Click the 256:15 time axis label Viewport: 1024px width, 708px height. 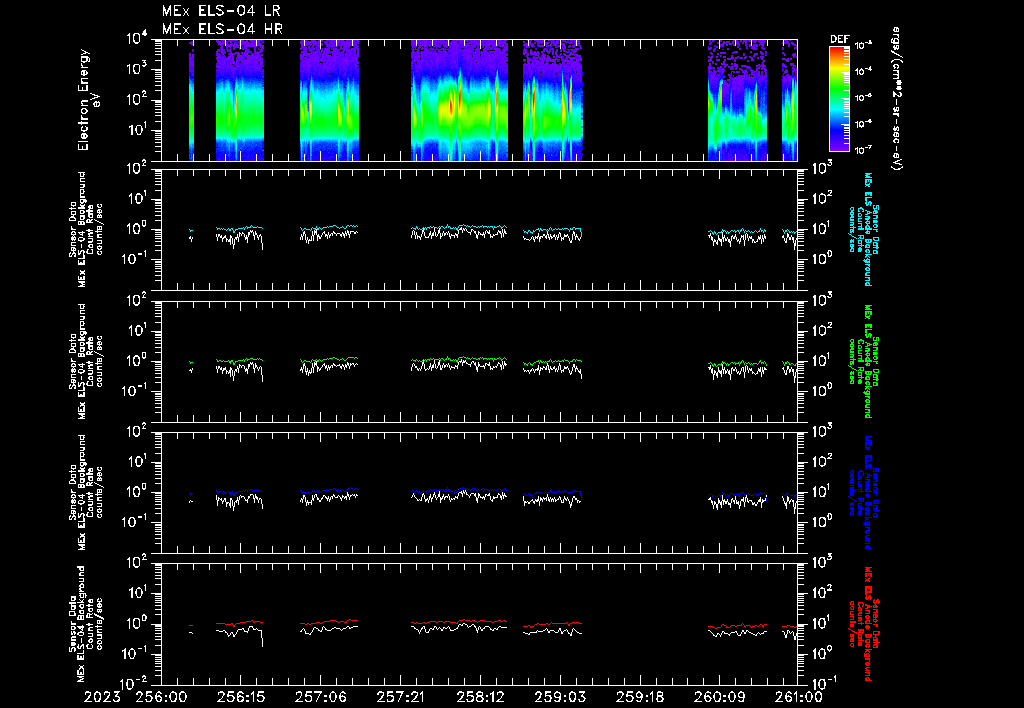241,697
